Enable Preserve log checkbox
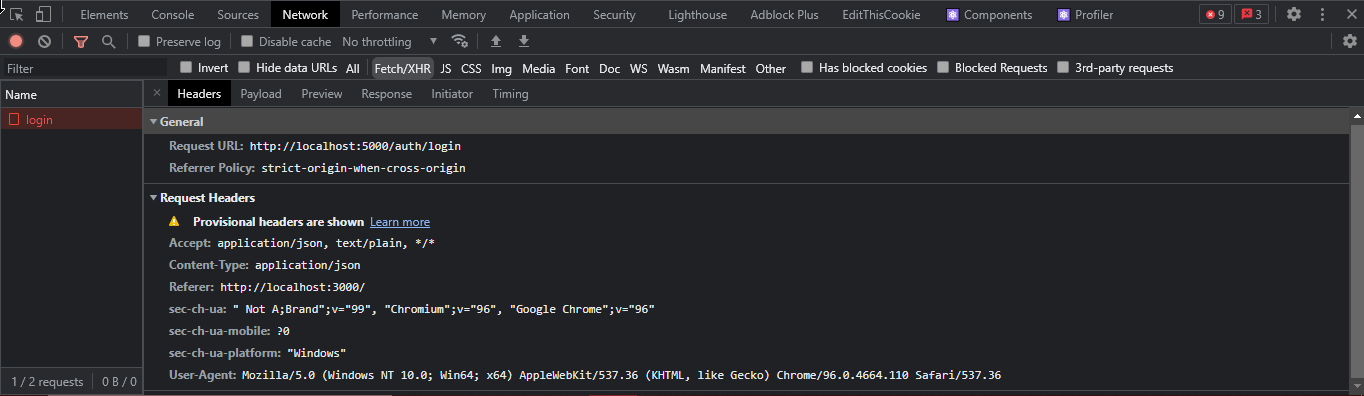Viewport: 1364px width, 396px height. point(144,41)
